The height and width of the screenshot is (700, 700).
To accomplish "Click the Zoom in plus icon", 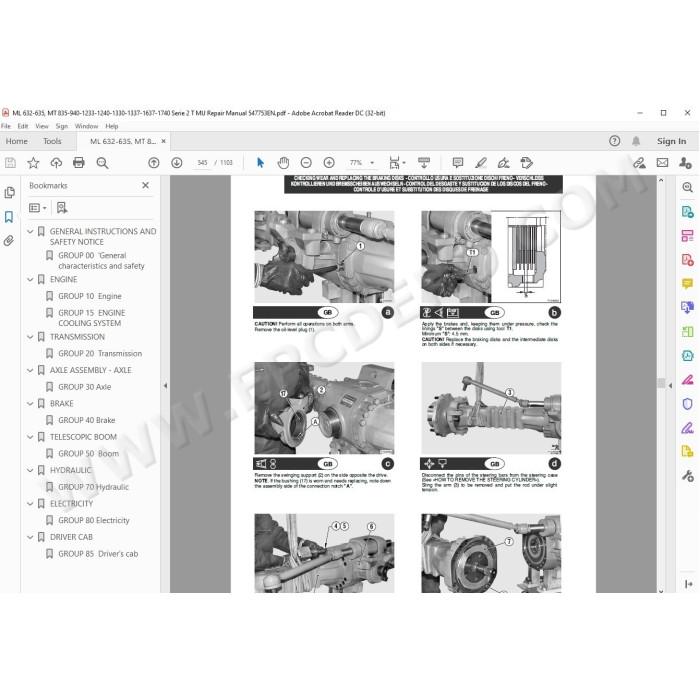I will click(329, 163).
